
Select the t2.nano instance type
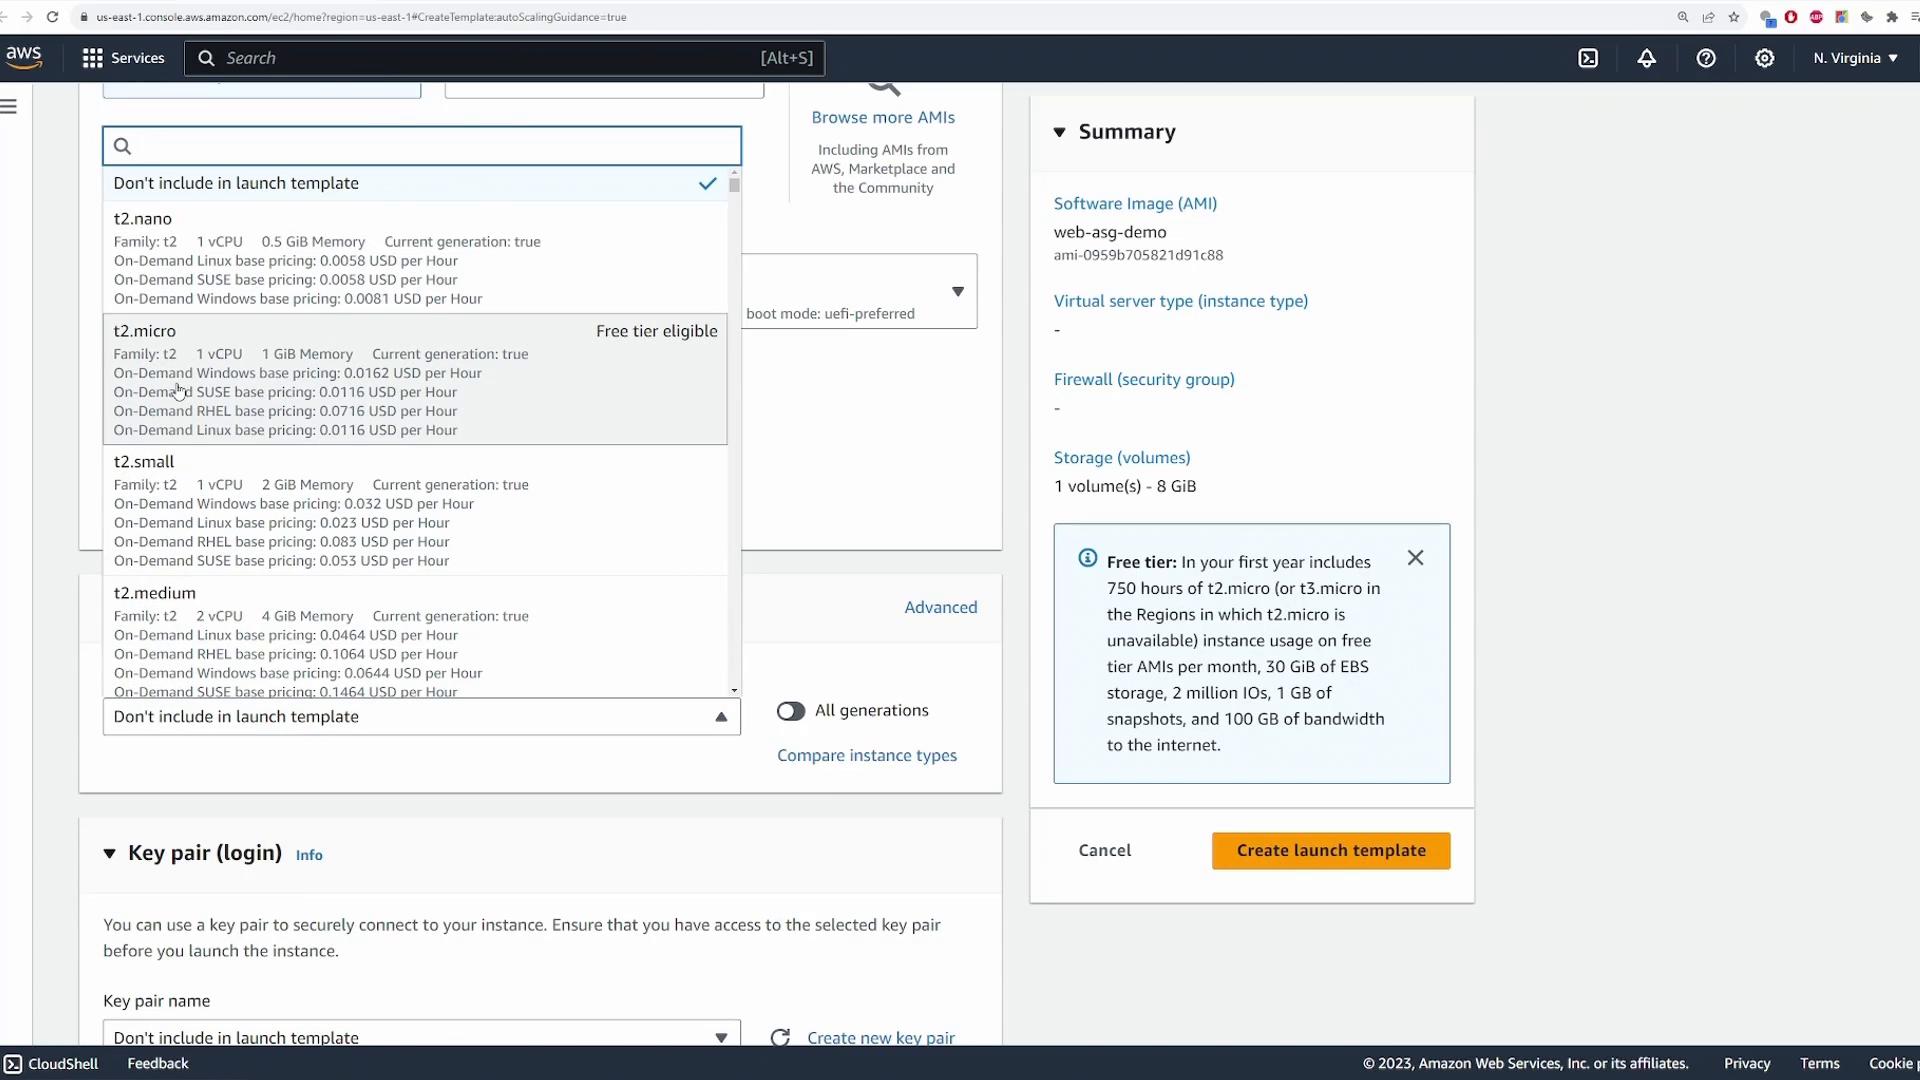coord(415,258)
